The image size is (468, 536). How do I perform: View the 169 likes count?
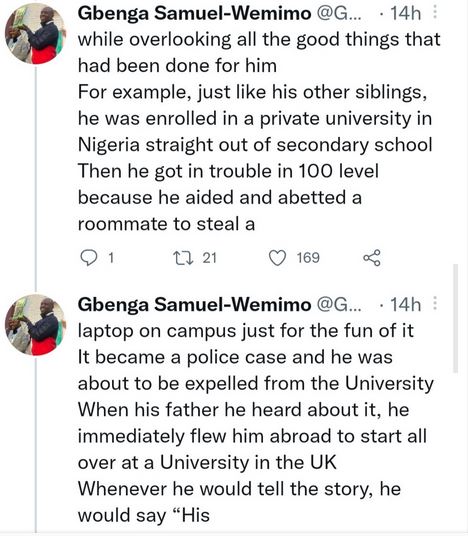click(308, 258)
